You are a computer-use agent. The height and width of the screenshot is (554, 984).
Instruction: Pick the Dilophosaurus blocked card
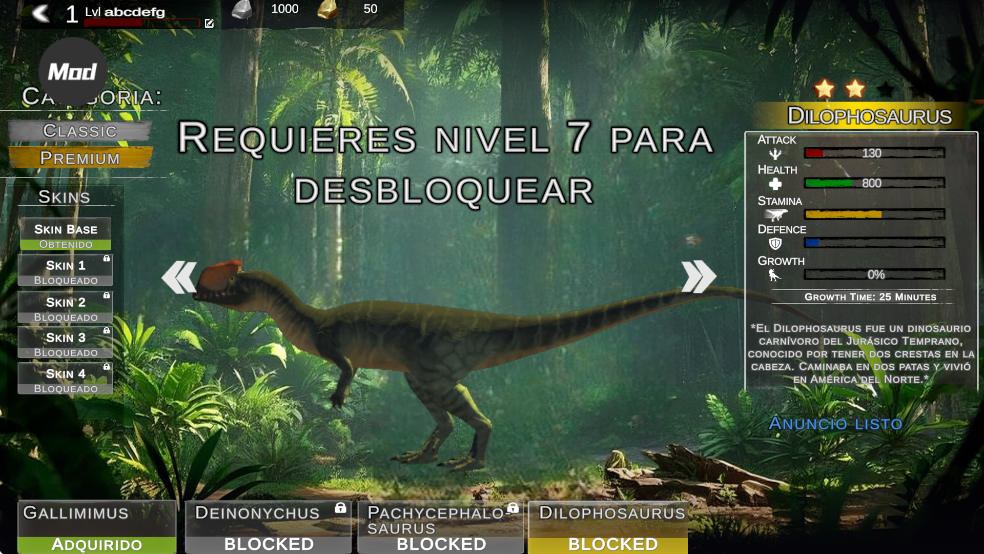pos(608,527)
